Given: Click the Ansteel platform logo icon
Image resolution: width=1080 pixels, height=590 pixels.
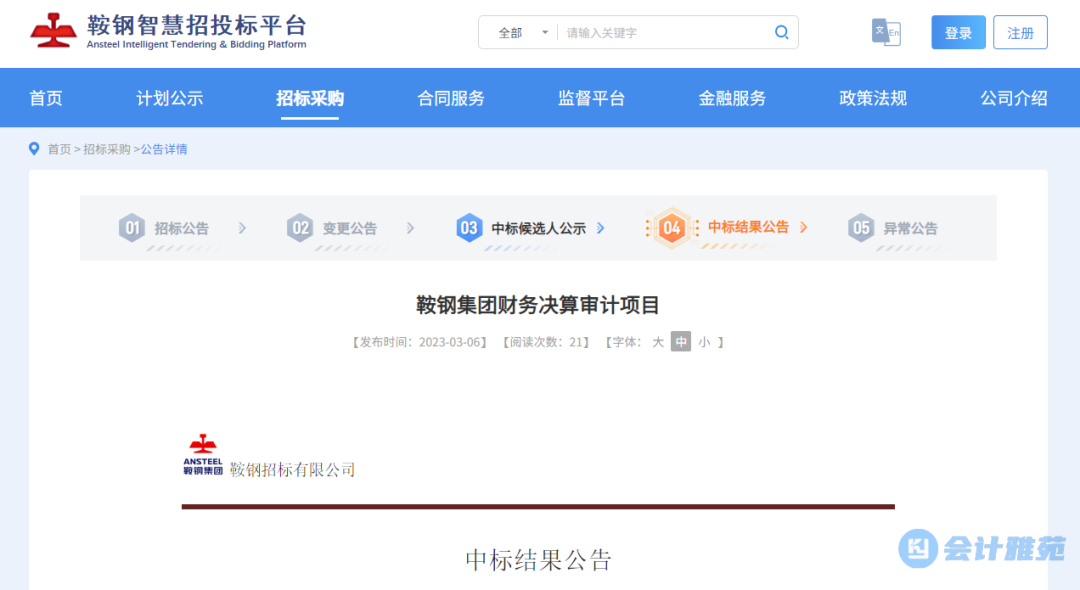Looking at the screenshot, I should click(53, 30).
